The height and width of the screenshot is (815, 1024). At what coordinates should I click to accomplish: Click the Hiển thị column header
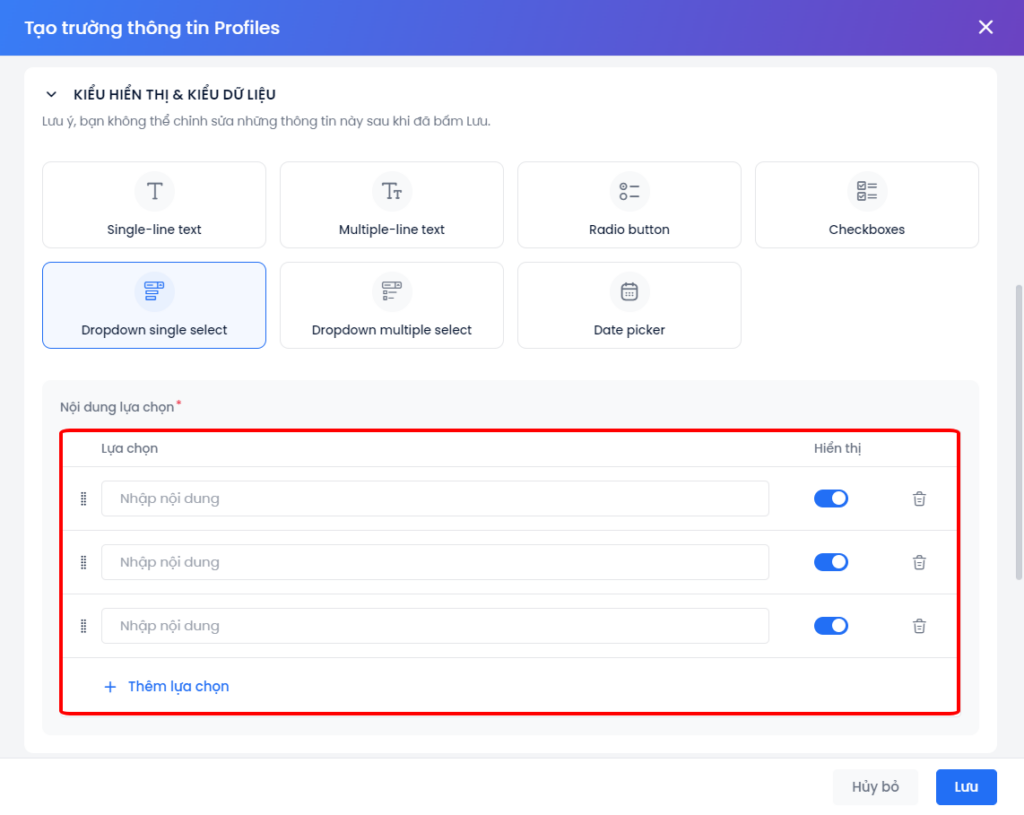pos(837,449)
